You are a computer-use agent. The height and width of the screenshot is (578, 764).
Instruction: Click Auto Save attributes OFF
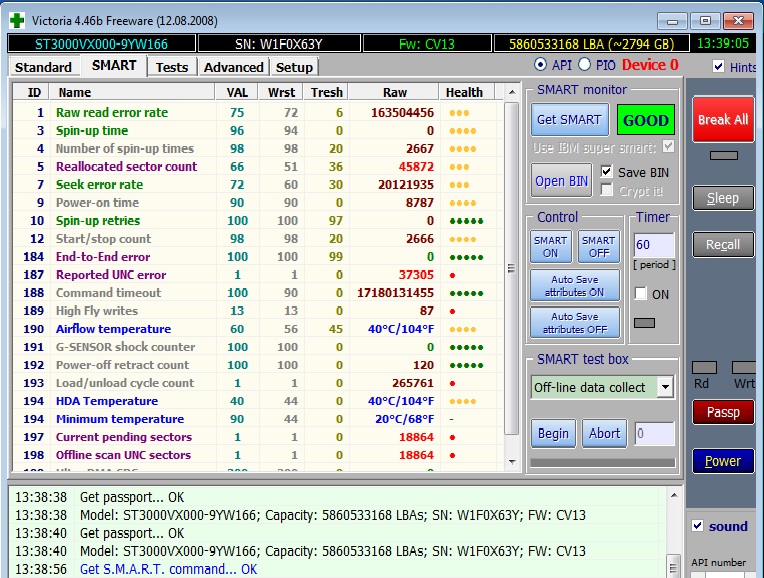coord(575,323)
